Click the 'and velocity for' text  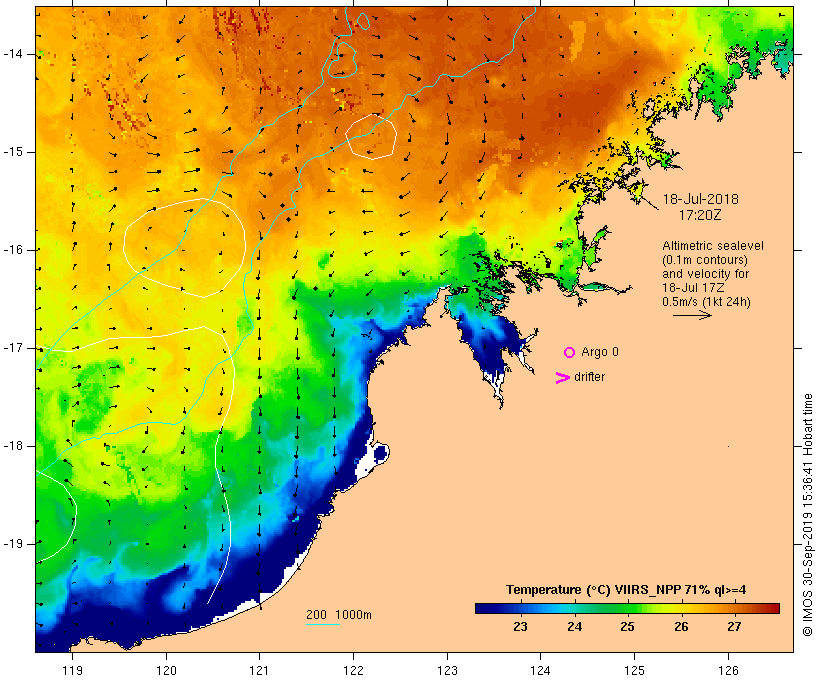coord(705,274)
